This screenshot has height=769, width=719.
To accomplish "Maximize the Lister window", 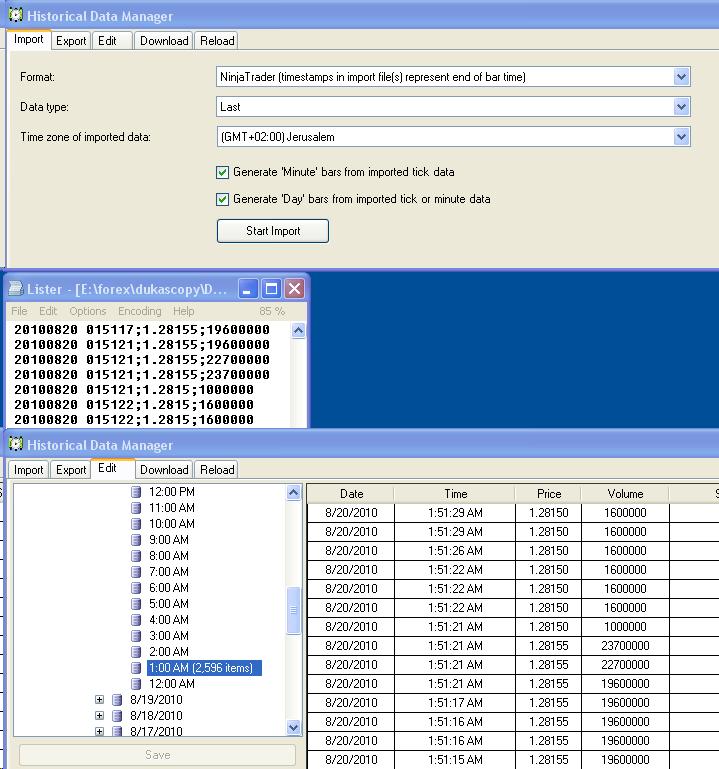I will 271,289.
